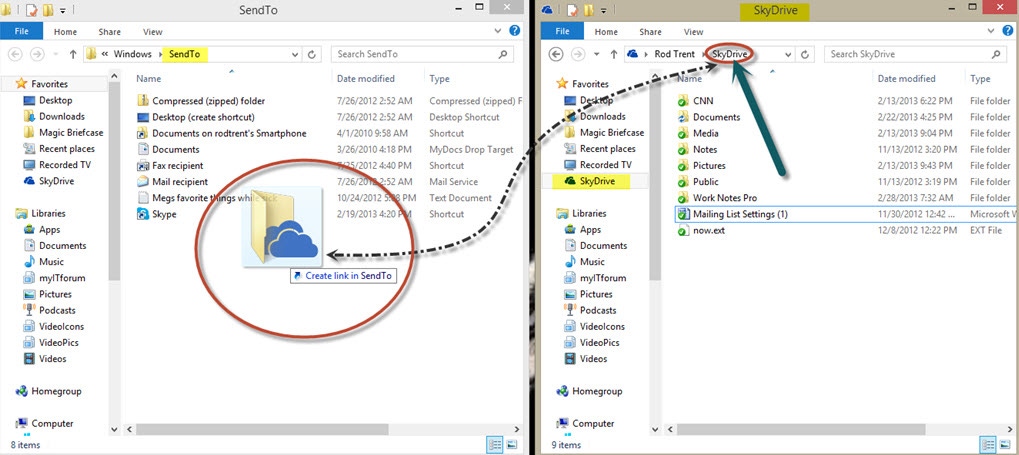Open Help icon in SendTo window
Image resolution: width=1019 pixels, height=455 pixels.
515,31
